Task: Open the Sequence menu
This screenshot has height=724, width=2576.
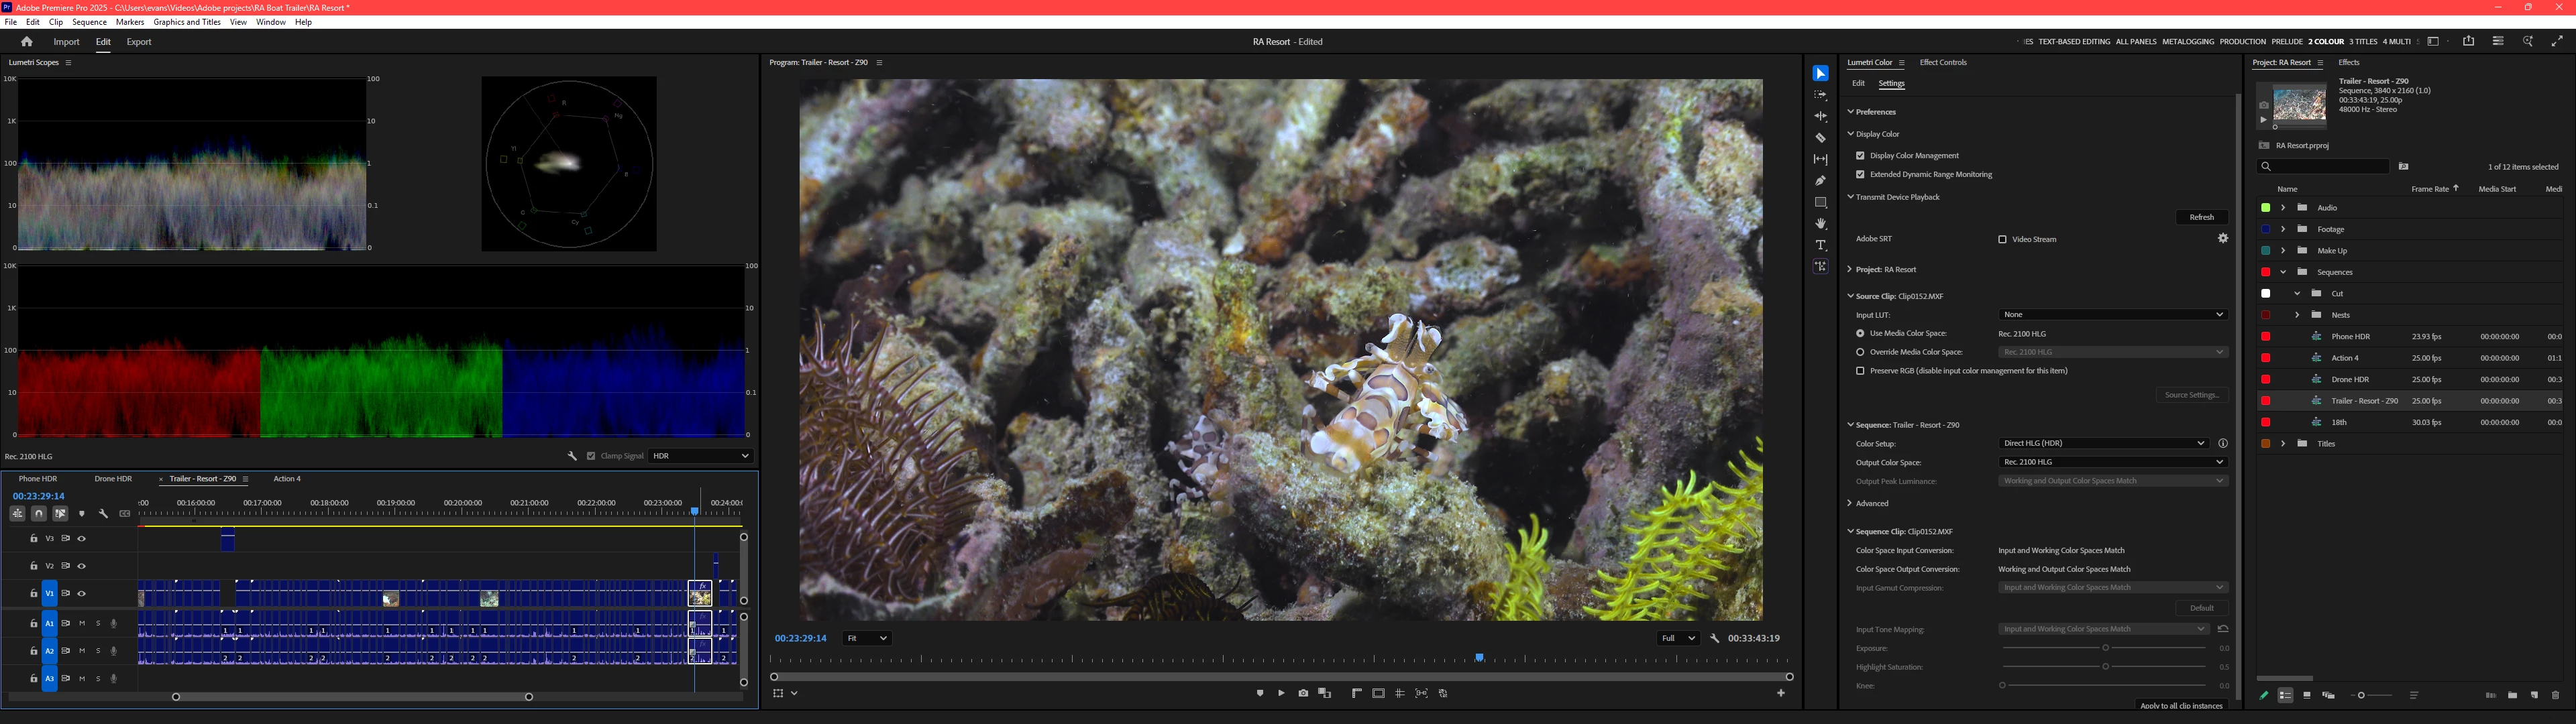Action: [x=89, y=22]
